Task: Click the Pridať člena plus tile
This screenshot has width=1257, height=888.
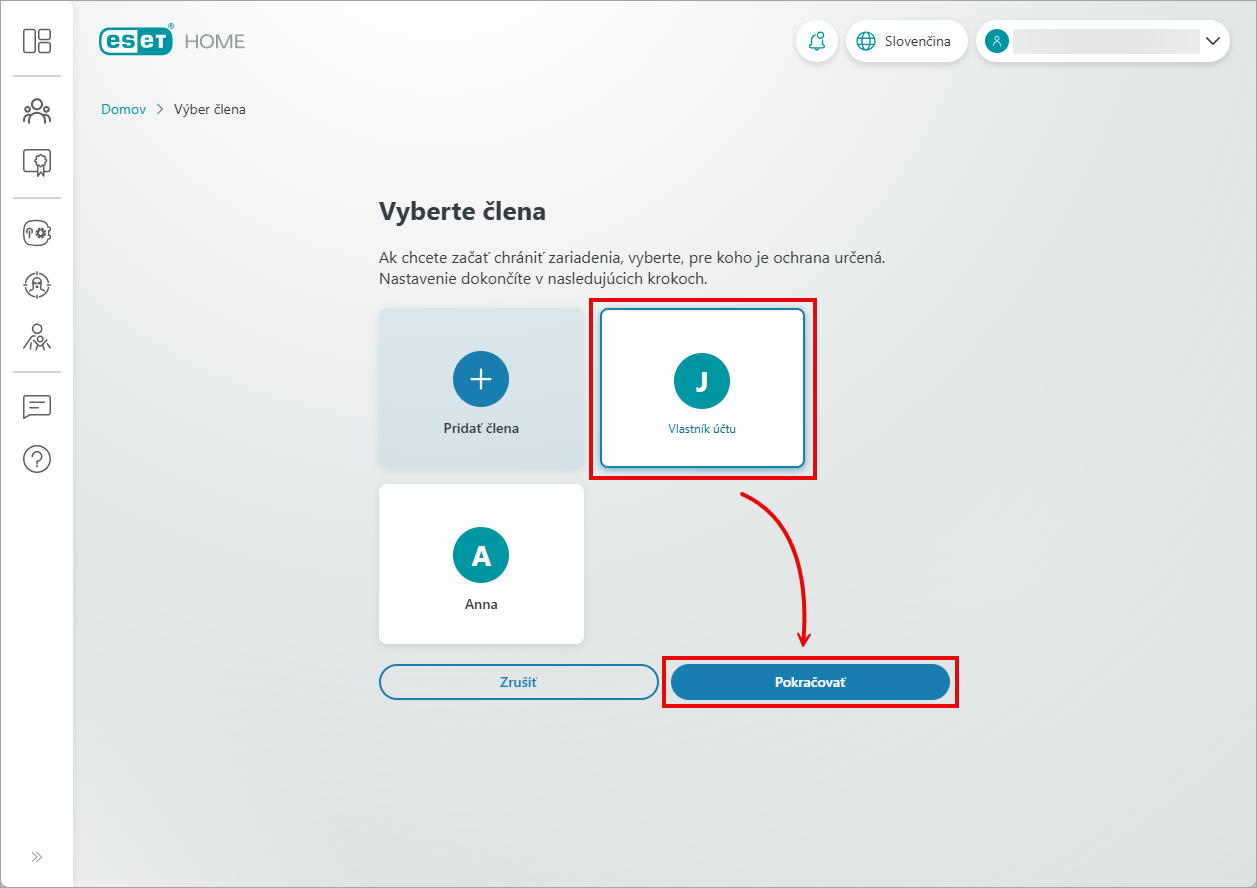Action: tap(481, 388)
